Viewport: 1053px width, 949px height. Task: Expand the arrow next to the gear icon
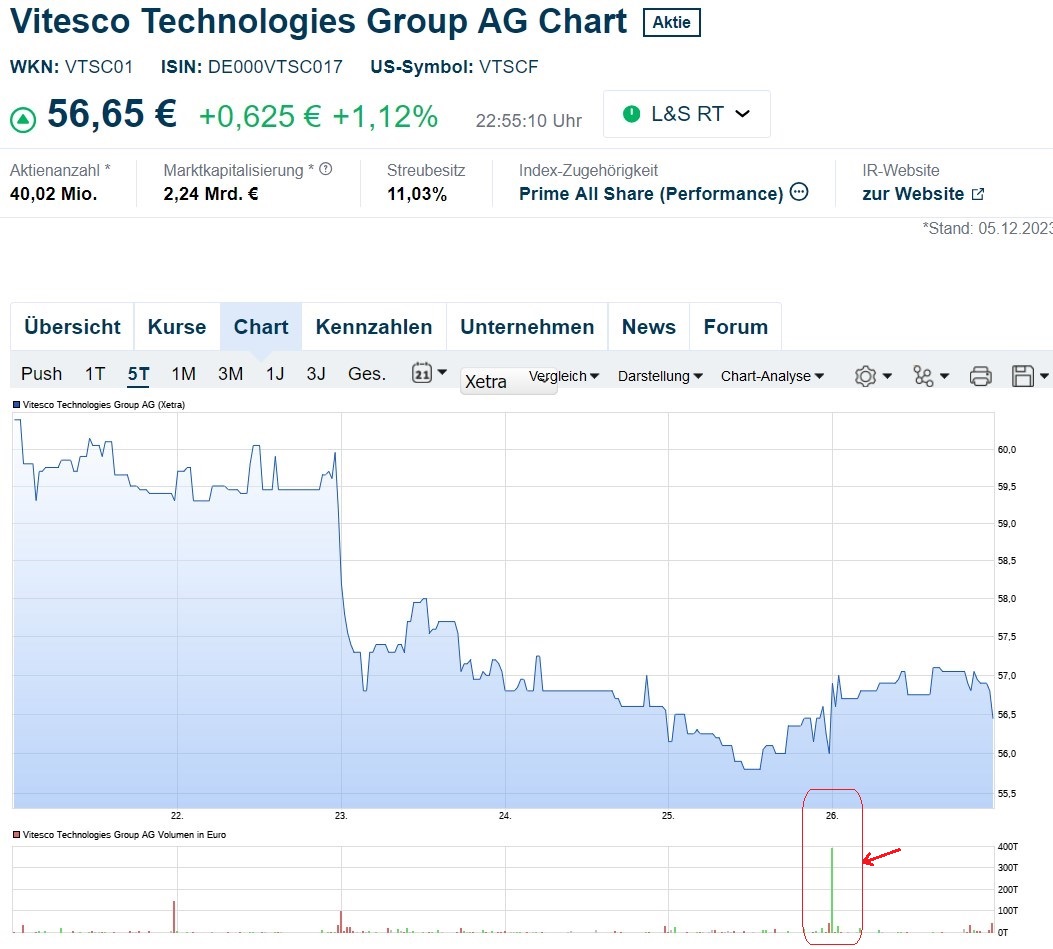887,376
